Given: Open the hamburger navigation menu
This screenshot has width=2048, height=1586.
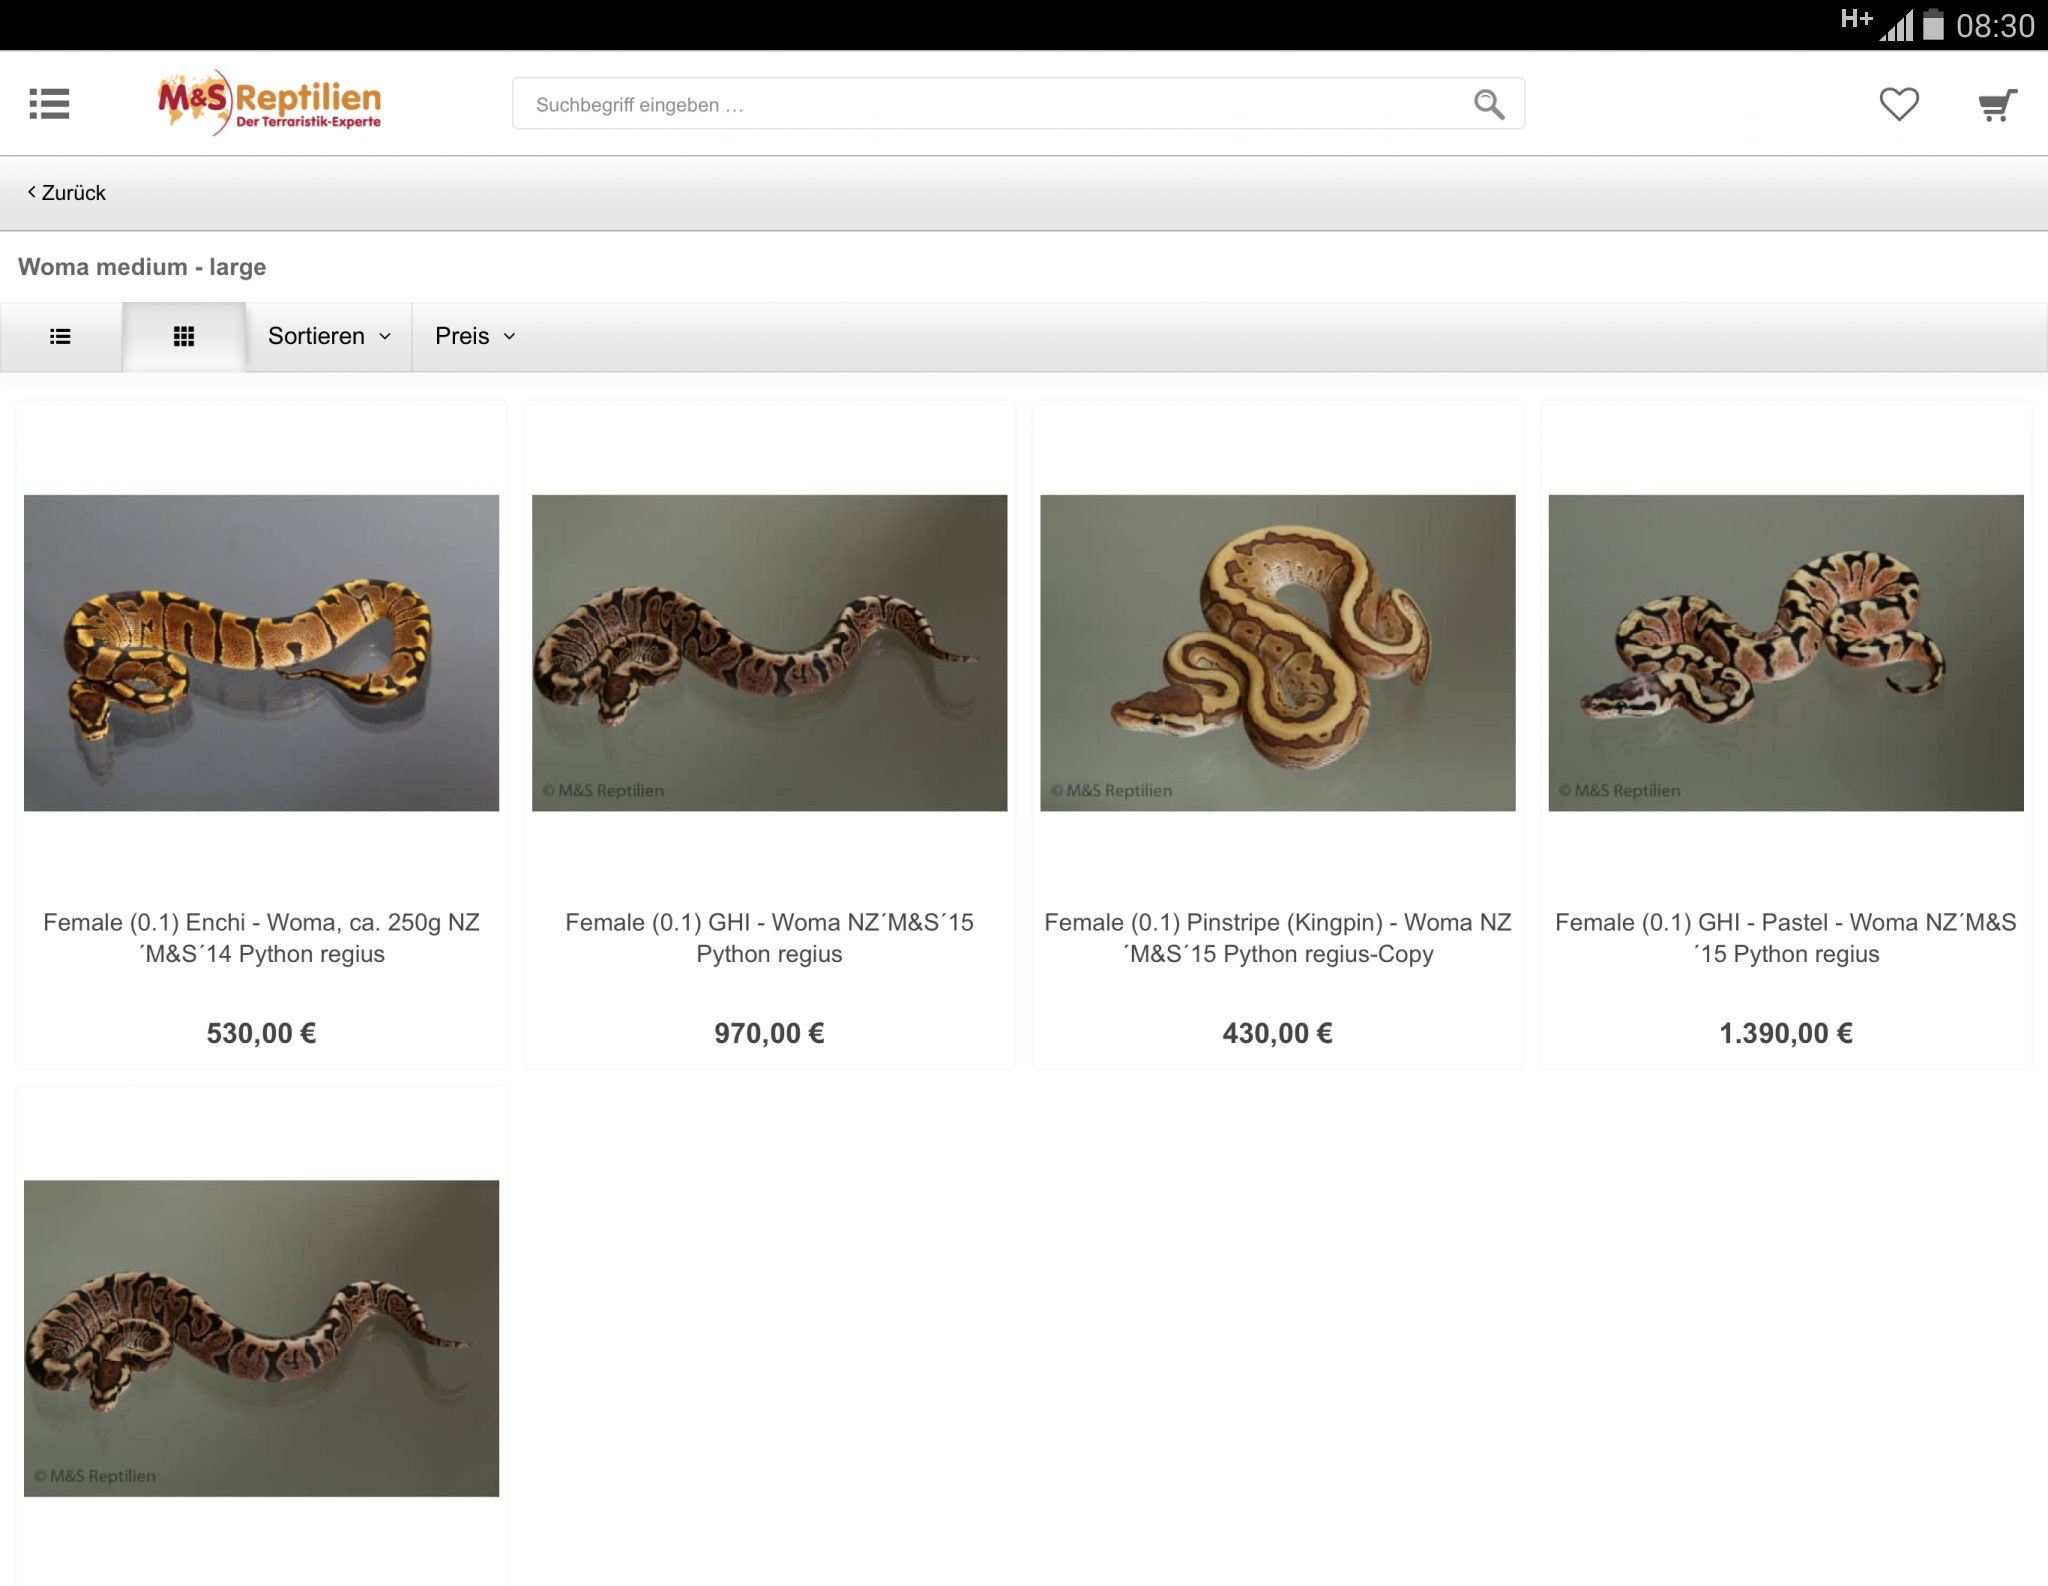Looking at the screenshot, I should click(x=49, y=103).
